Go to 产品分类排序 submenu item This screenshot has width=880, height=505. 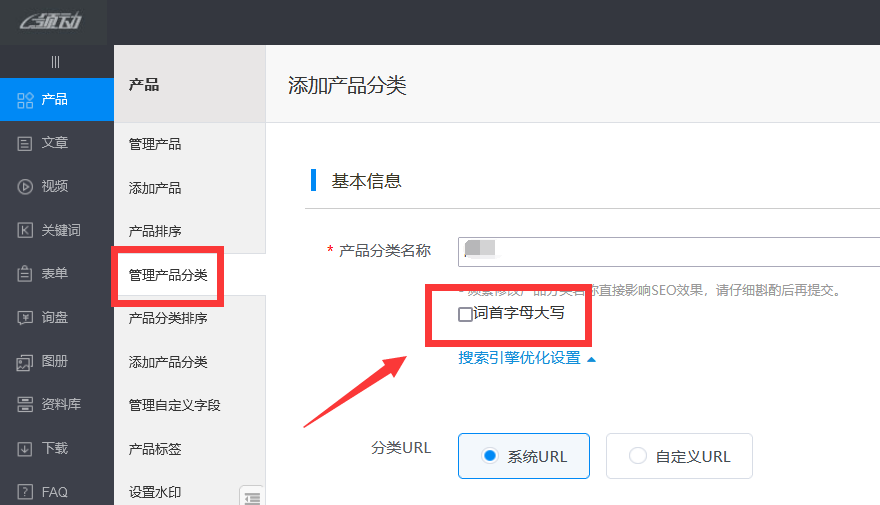(x=168, y=318)
